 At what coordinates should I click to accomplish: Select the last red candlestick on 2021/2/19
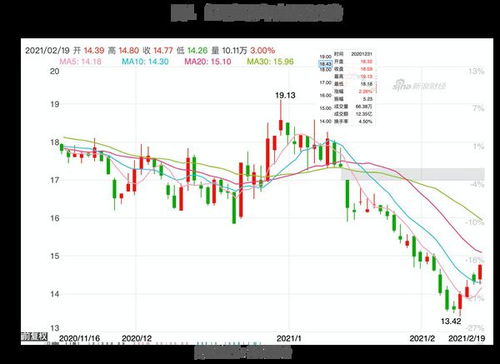pyautogui.click(x=480, y=272)
